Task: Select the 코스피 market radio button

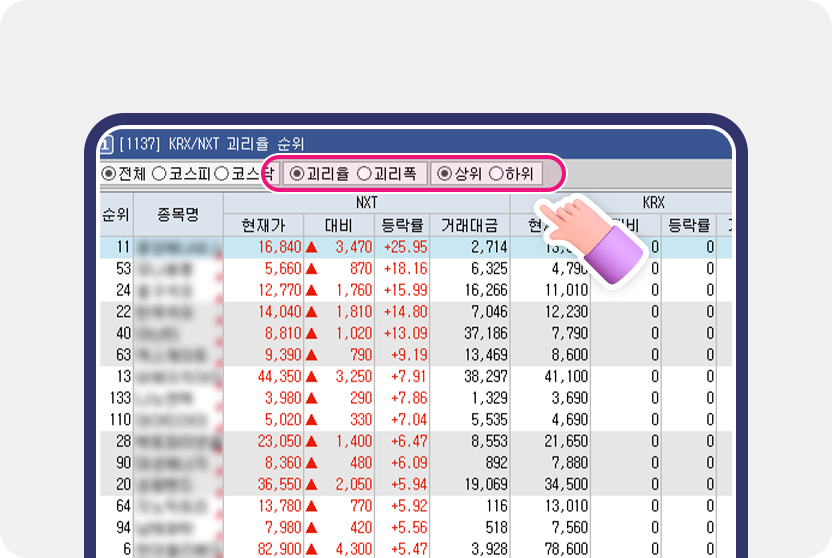Action: (159, 173)
